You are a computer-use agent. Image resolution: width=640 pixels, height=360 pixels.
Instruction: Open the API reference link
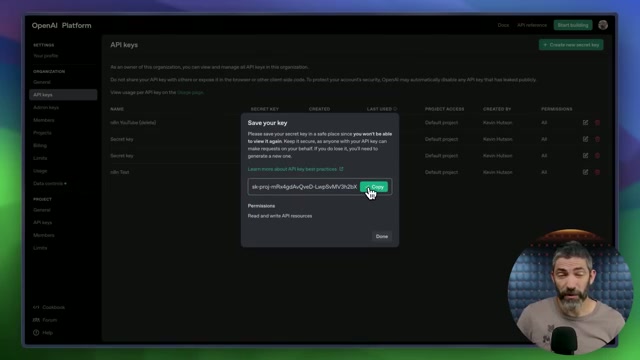tap(532, 25)
